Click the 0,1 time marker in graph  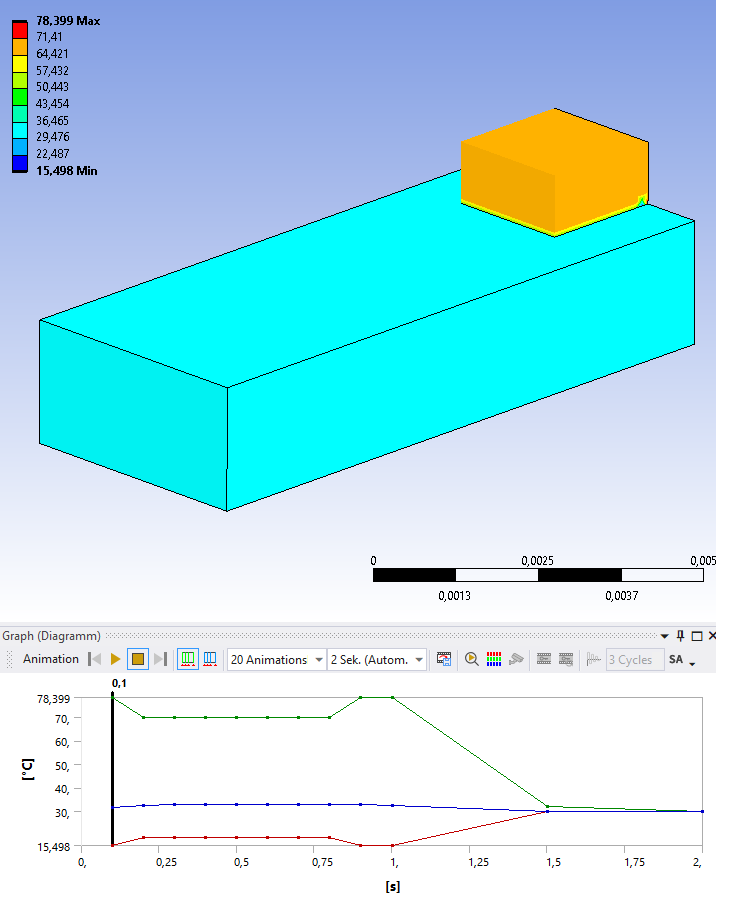point(119,683)
